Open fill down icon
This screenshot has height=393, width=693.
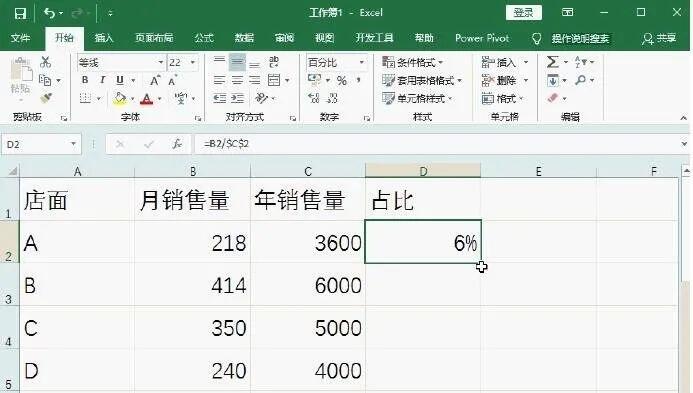pyautogui.click(x=552, y=80)
